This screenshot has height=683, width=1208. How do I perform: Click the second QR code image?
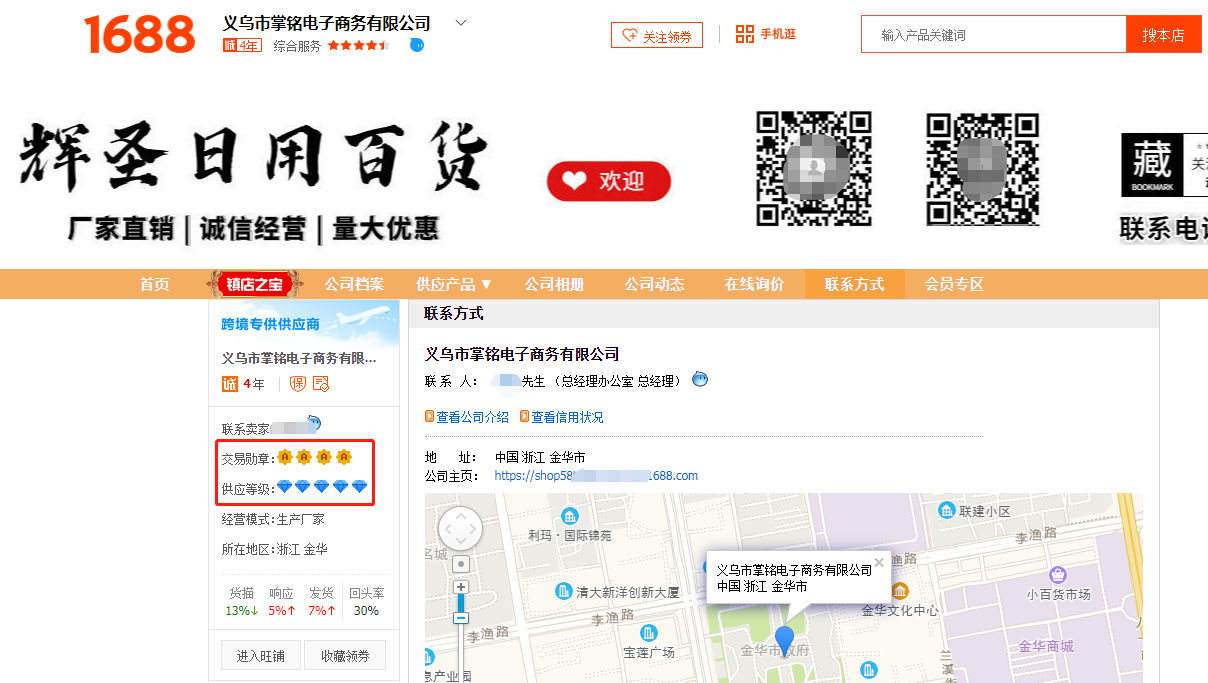984,168
